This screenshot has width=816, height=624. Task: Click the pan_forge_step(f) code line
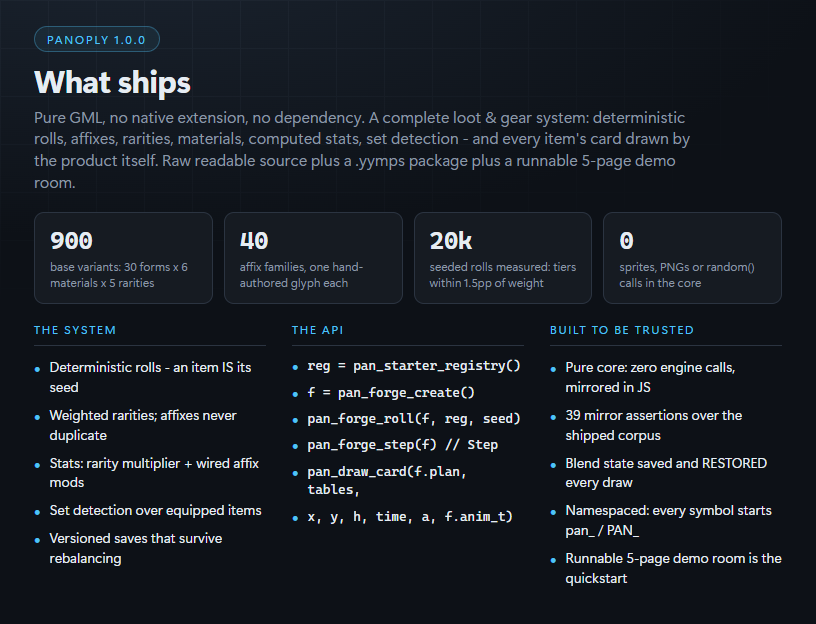click(x=402, y=444)
